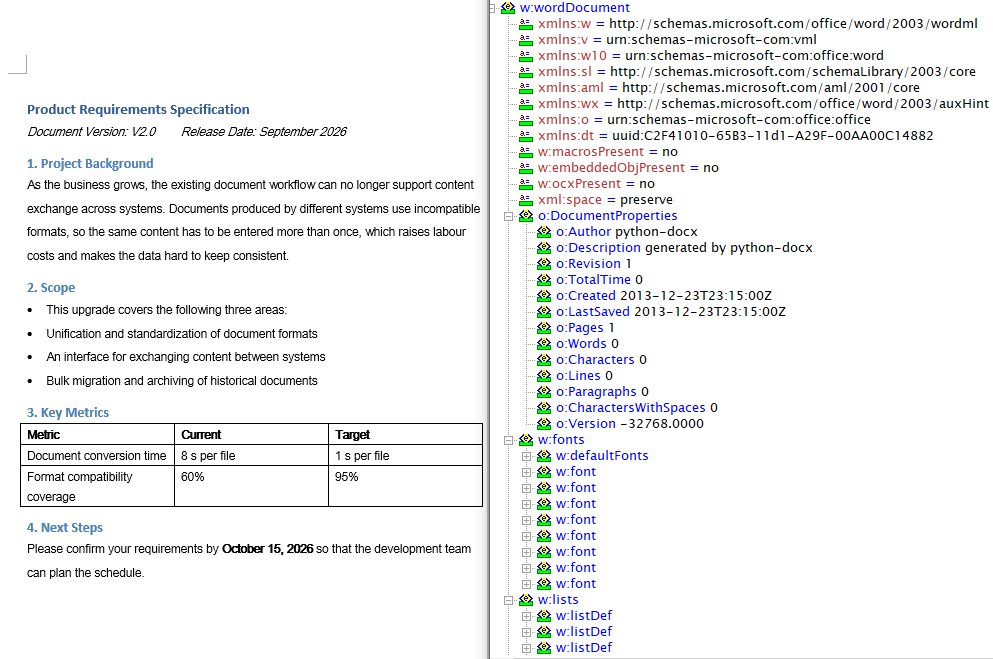Click the o:LastSaved element icon
Screen dimensions: 993x659
tap(544, 311)
